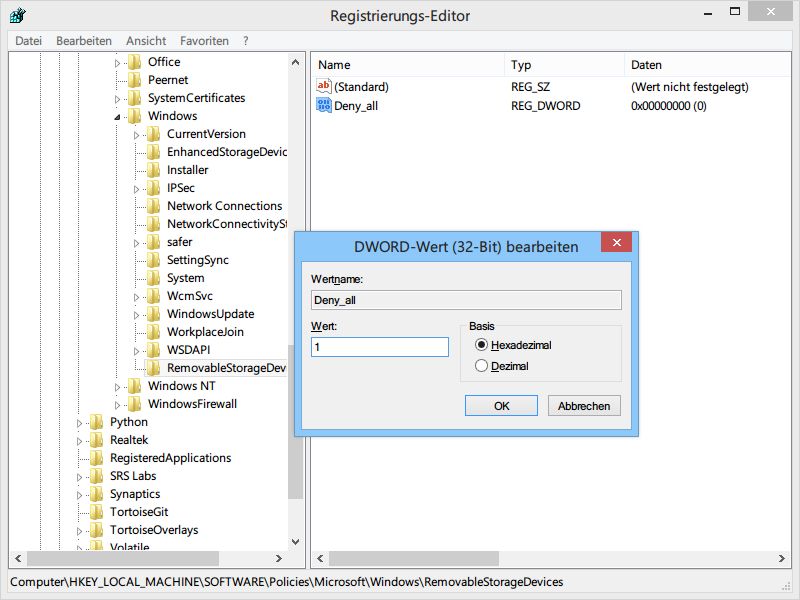Image resolution: width=800 pixels, height=600 pixels.
Task: Expand the Office key
Action: pos(117,63)
